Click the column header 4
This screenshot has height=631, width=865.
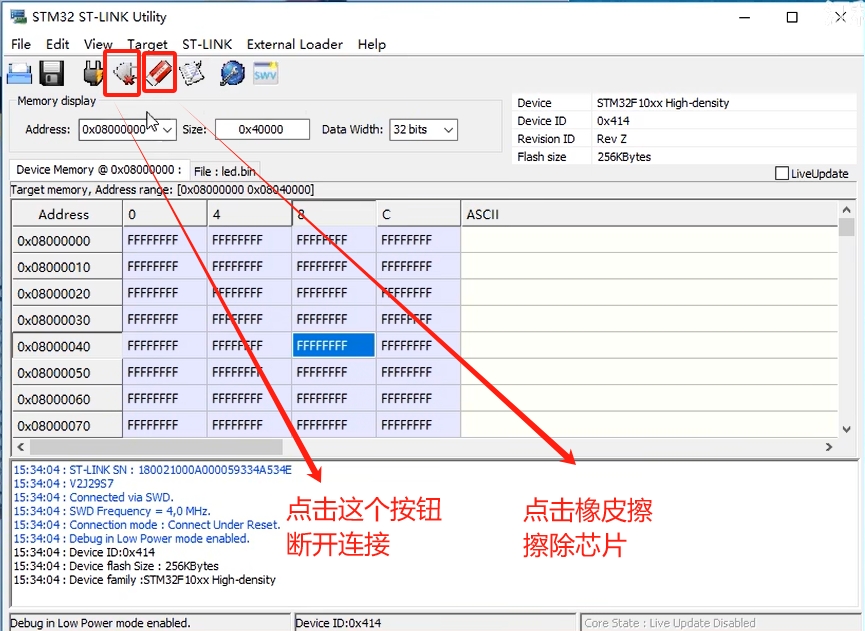click(x=249, y=214)
